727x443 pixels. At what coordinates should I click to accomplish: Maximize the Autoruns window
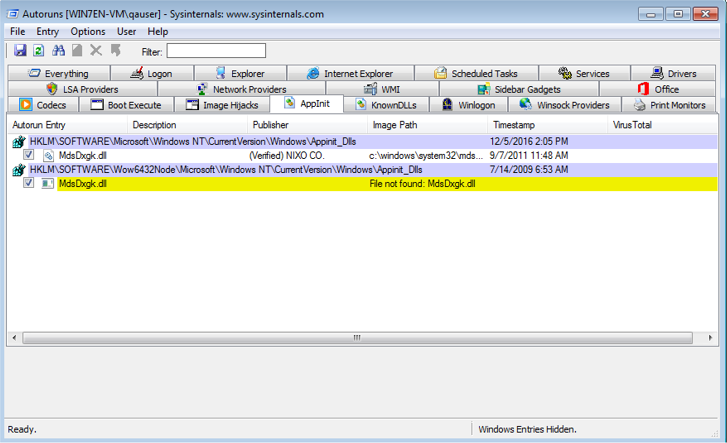click(678, 14)
